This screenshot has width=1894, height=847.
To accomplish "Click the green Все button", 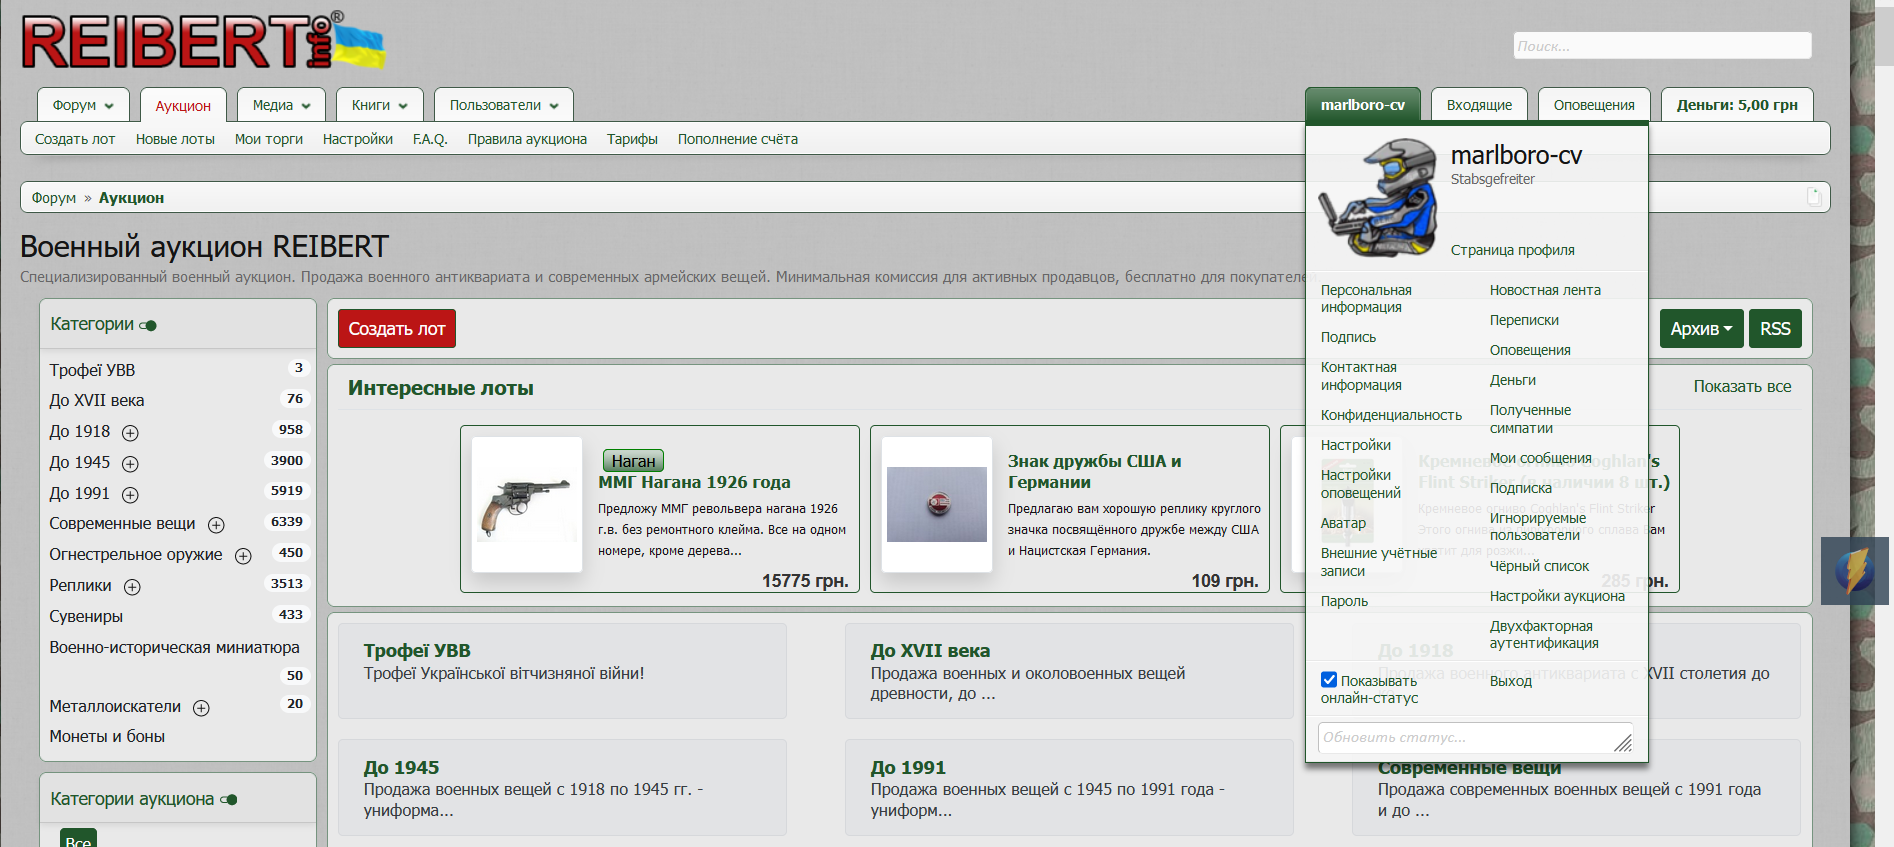I will click(x=78, y=840).
